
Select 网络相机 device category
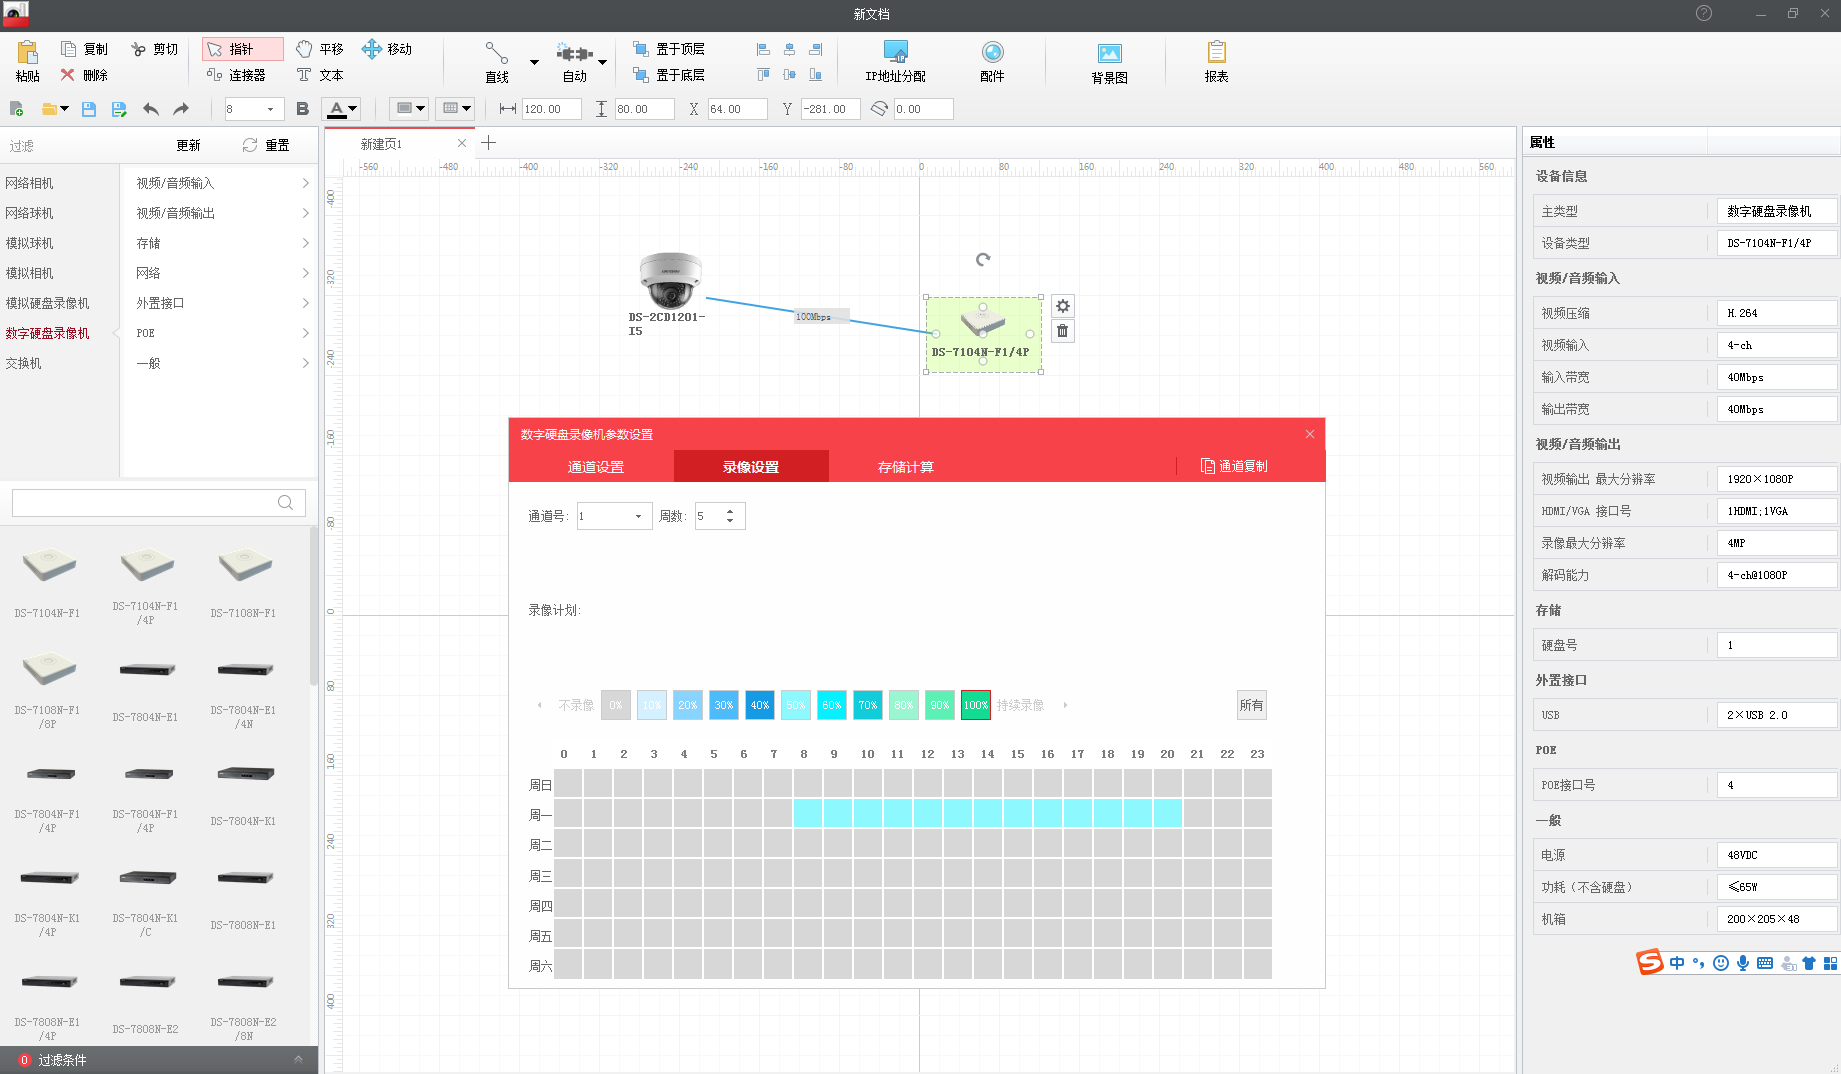[x=30, y=183]
